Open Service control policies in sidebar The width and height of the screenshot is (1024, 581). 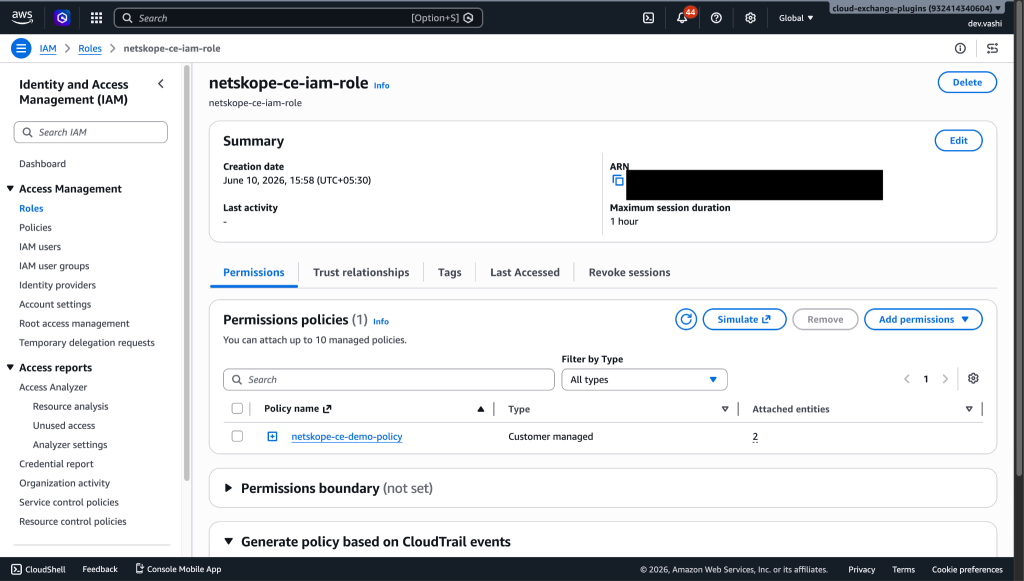[69, 502]
